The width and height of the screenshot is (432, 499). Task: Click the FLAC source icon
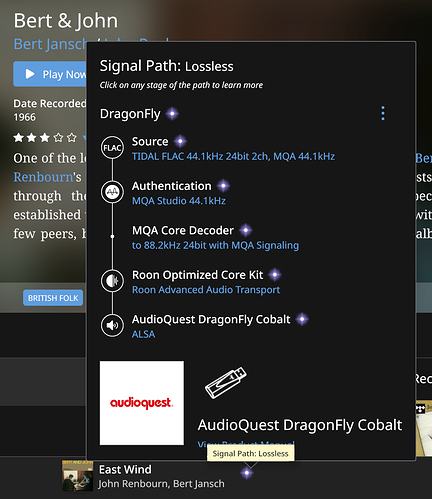(x=112, y=147)
